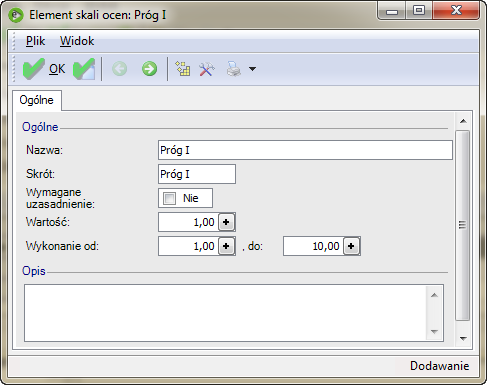Click the Nazwa input field
487x385 pixels.
coord(305,150)
